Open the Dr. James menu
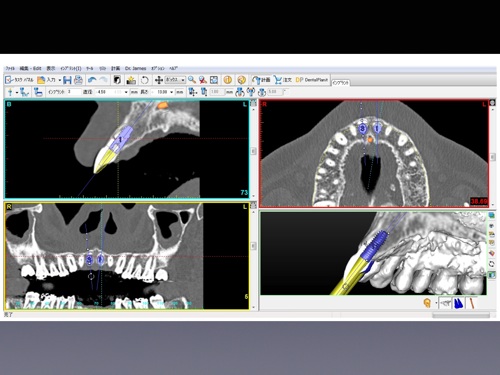The width and height of the screenshot is (500, 375). point(136,68)
